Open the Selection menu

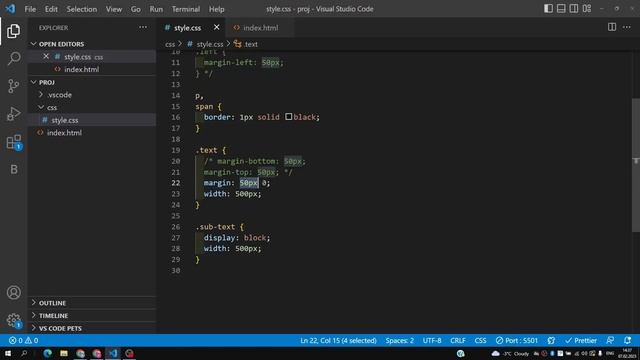coord(82,9)
